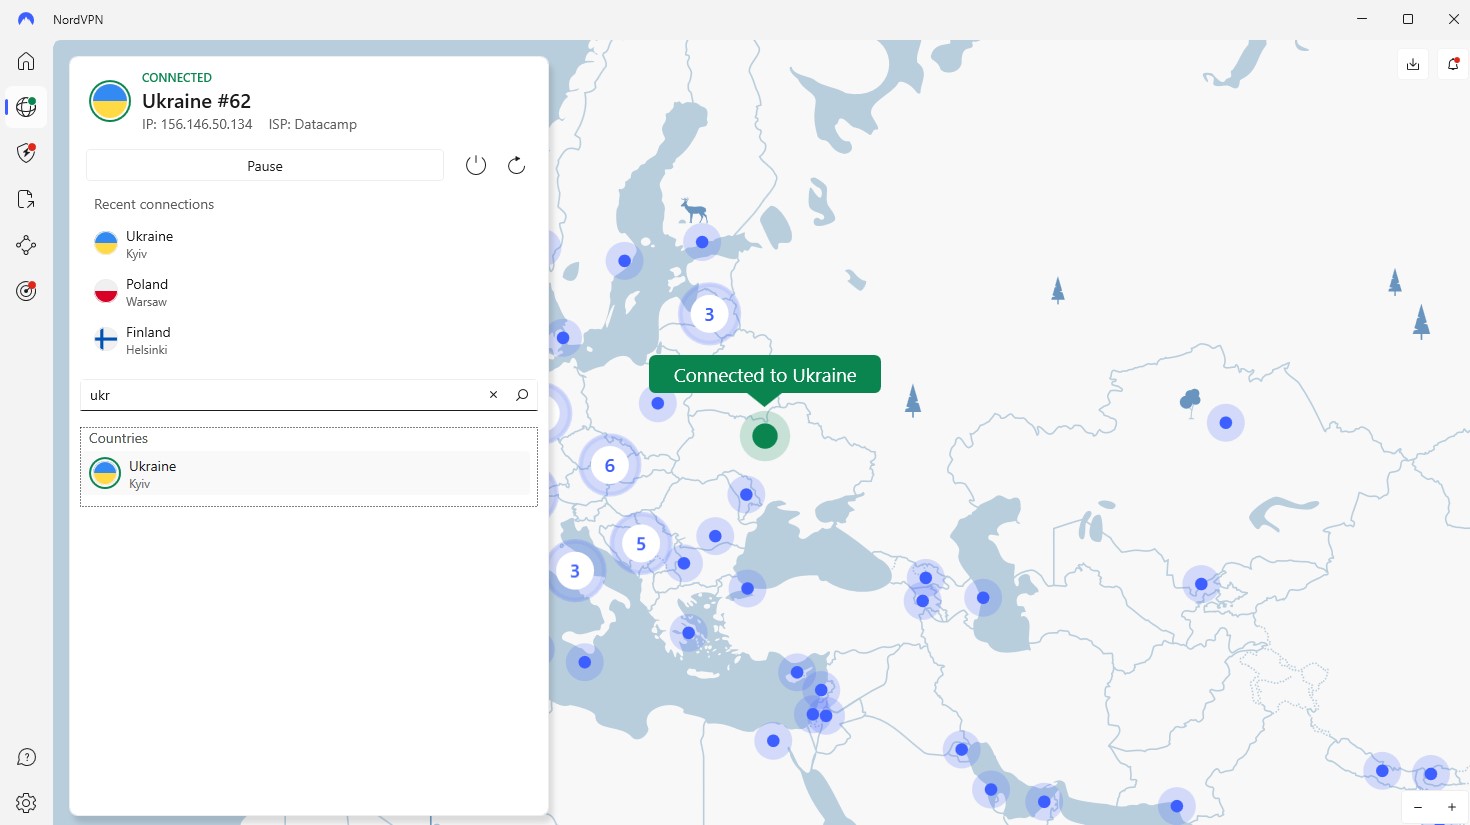Screen dimensions: 1470x825
Task: Click the download icon at top right
Action: (1413, 64)
